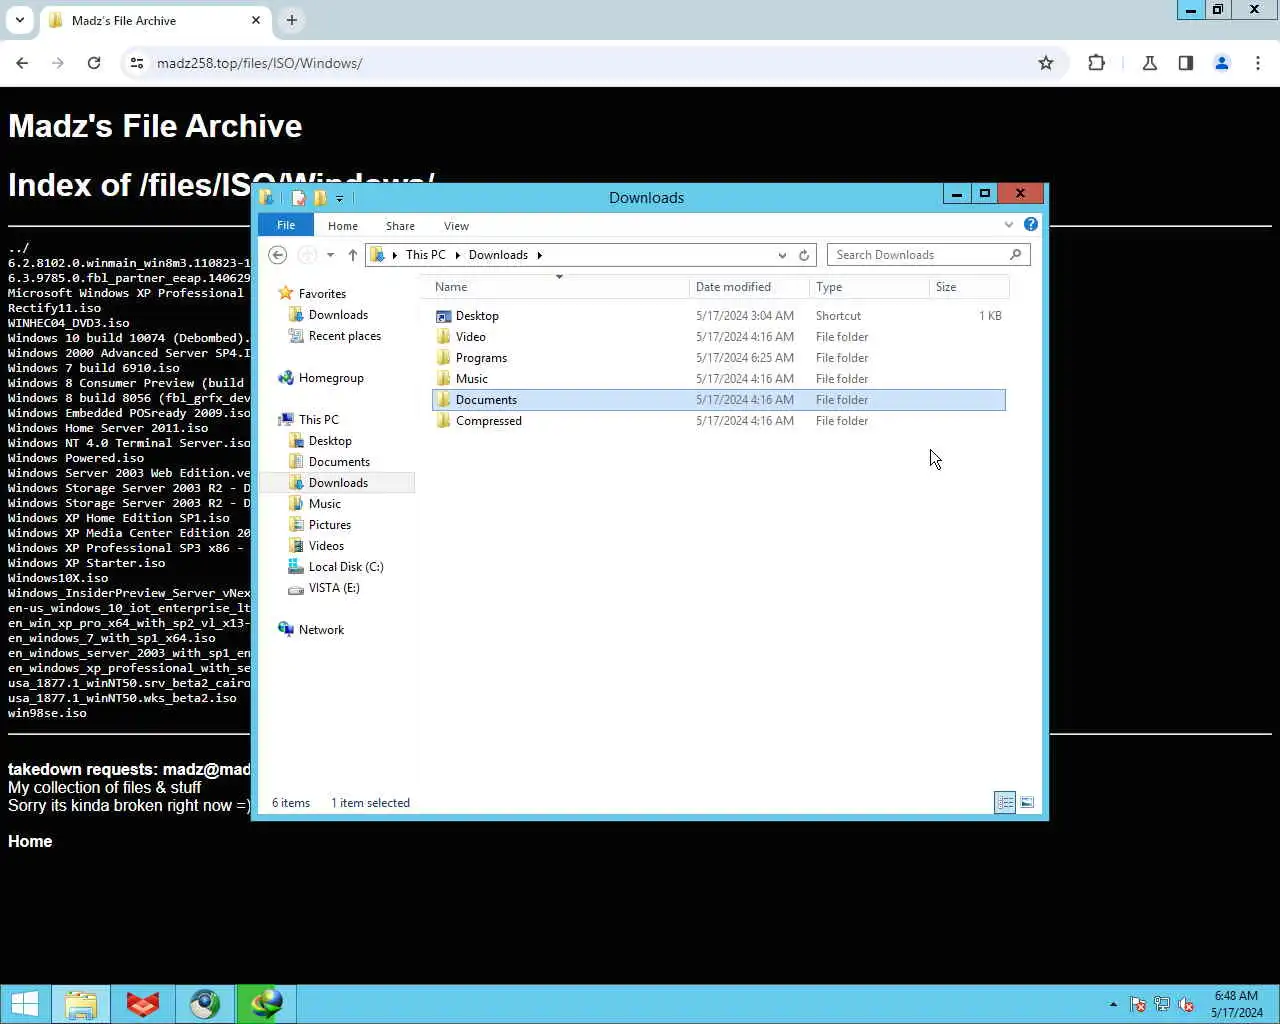This screenshot has width=1280, height=1024.
Task: Reload the Madz's File Archive page
Action: 94,63
